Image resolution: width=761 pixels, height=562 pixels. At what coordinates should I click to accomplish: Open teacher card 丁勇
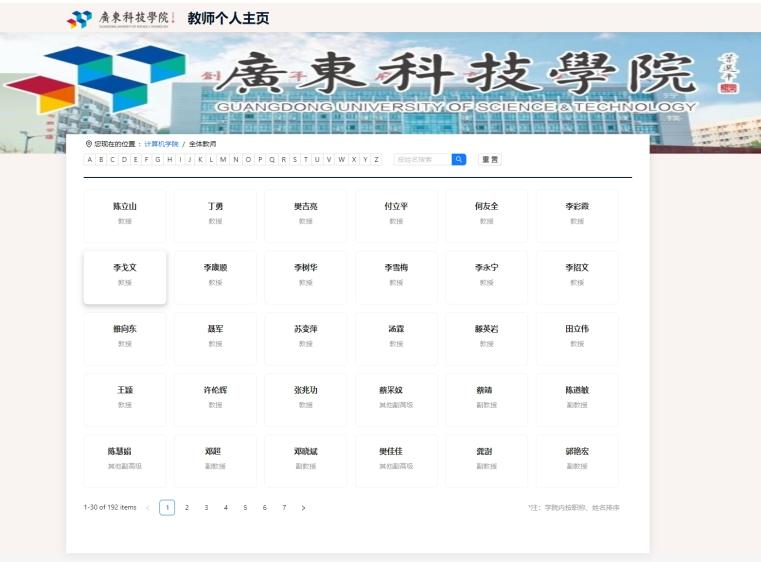(215, 216)
